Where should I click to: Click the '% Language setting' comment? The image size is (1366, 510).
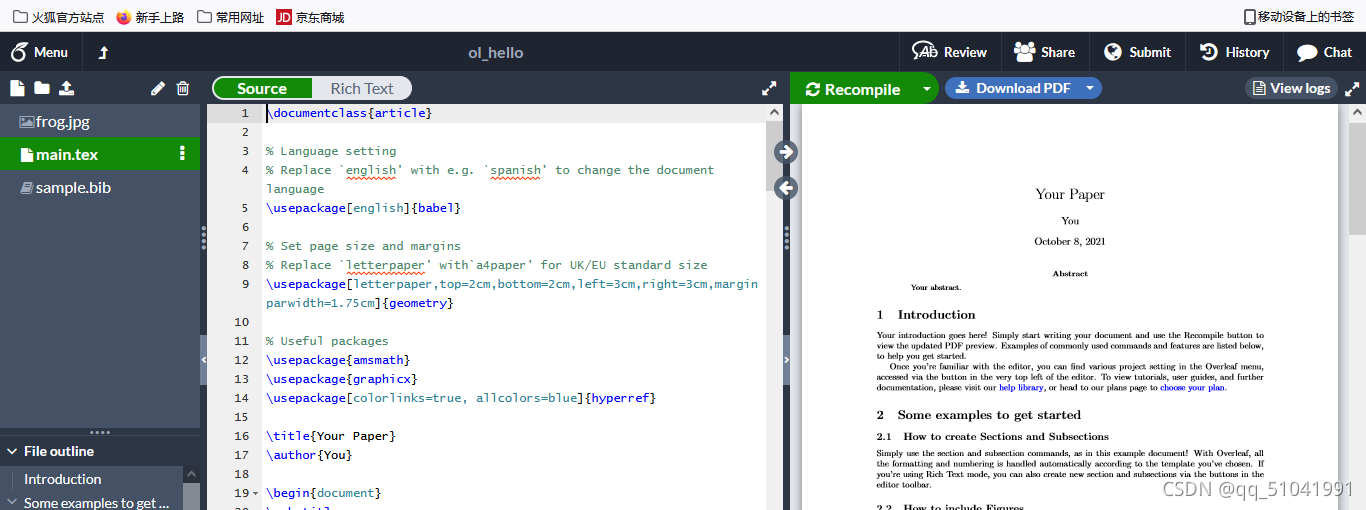click(331, 151)
